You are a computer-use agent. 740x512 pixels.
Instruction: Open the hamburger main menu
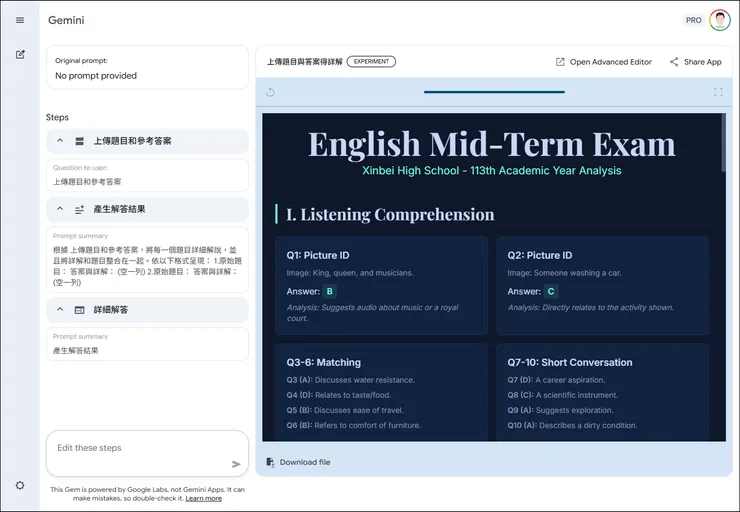click(20, 20)
